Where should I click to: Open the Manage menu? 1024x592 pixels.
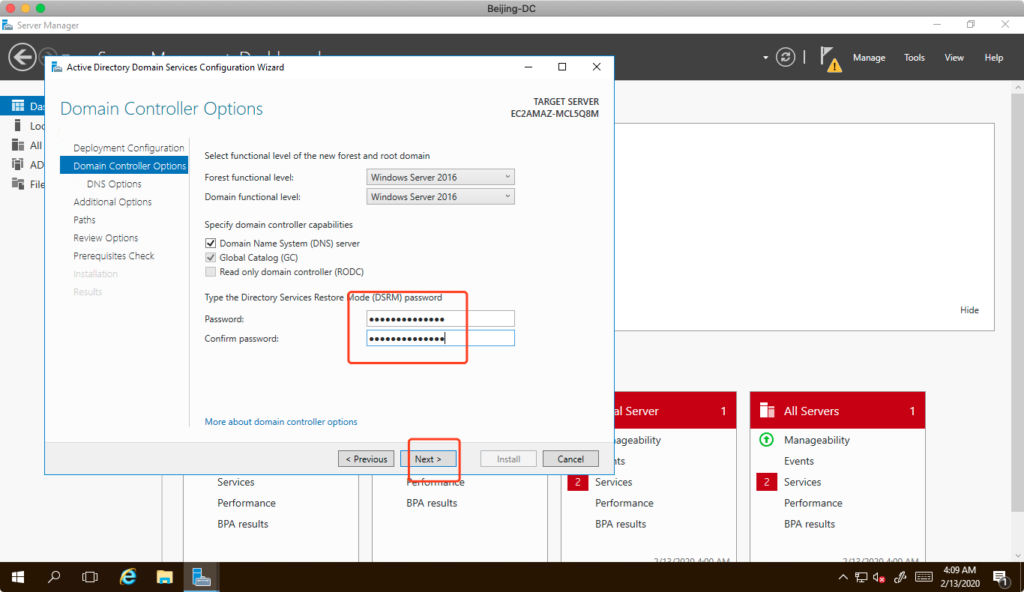868,58
